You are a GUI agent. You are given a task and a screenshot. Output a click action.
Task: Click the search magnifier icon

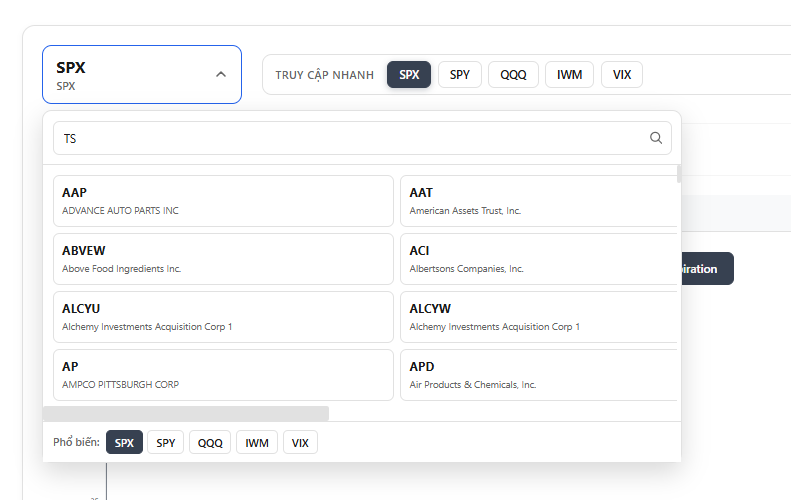pos(656,138)
